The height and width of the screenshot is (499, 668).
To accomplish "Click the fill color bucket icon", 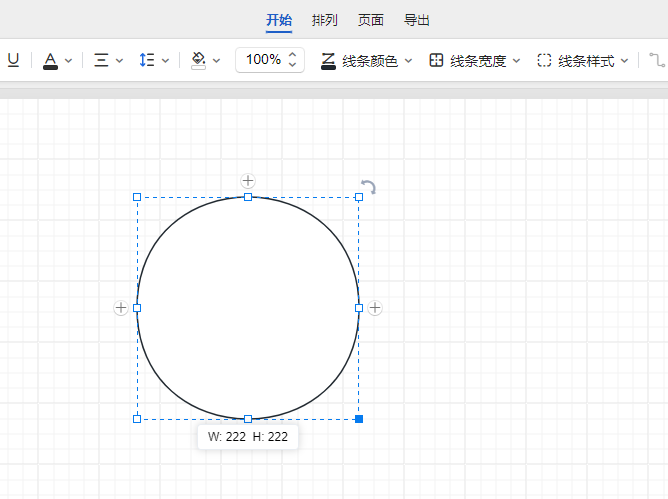I will pos(199,61).
